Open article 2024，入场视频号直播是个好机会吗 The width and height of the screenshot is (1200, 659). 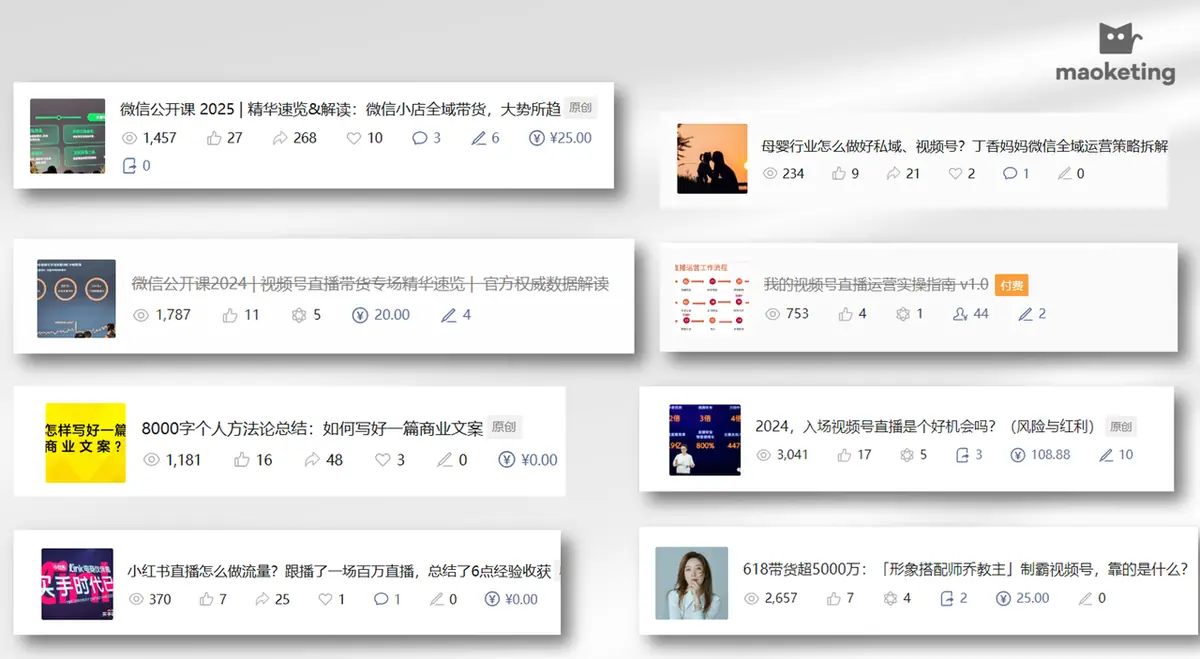click(x=927, y=426)
